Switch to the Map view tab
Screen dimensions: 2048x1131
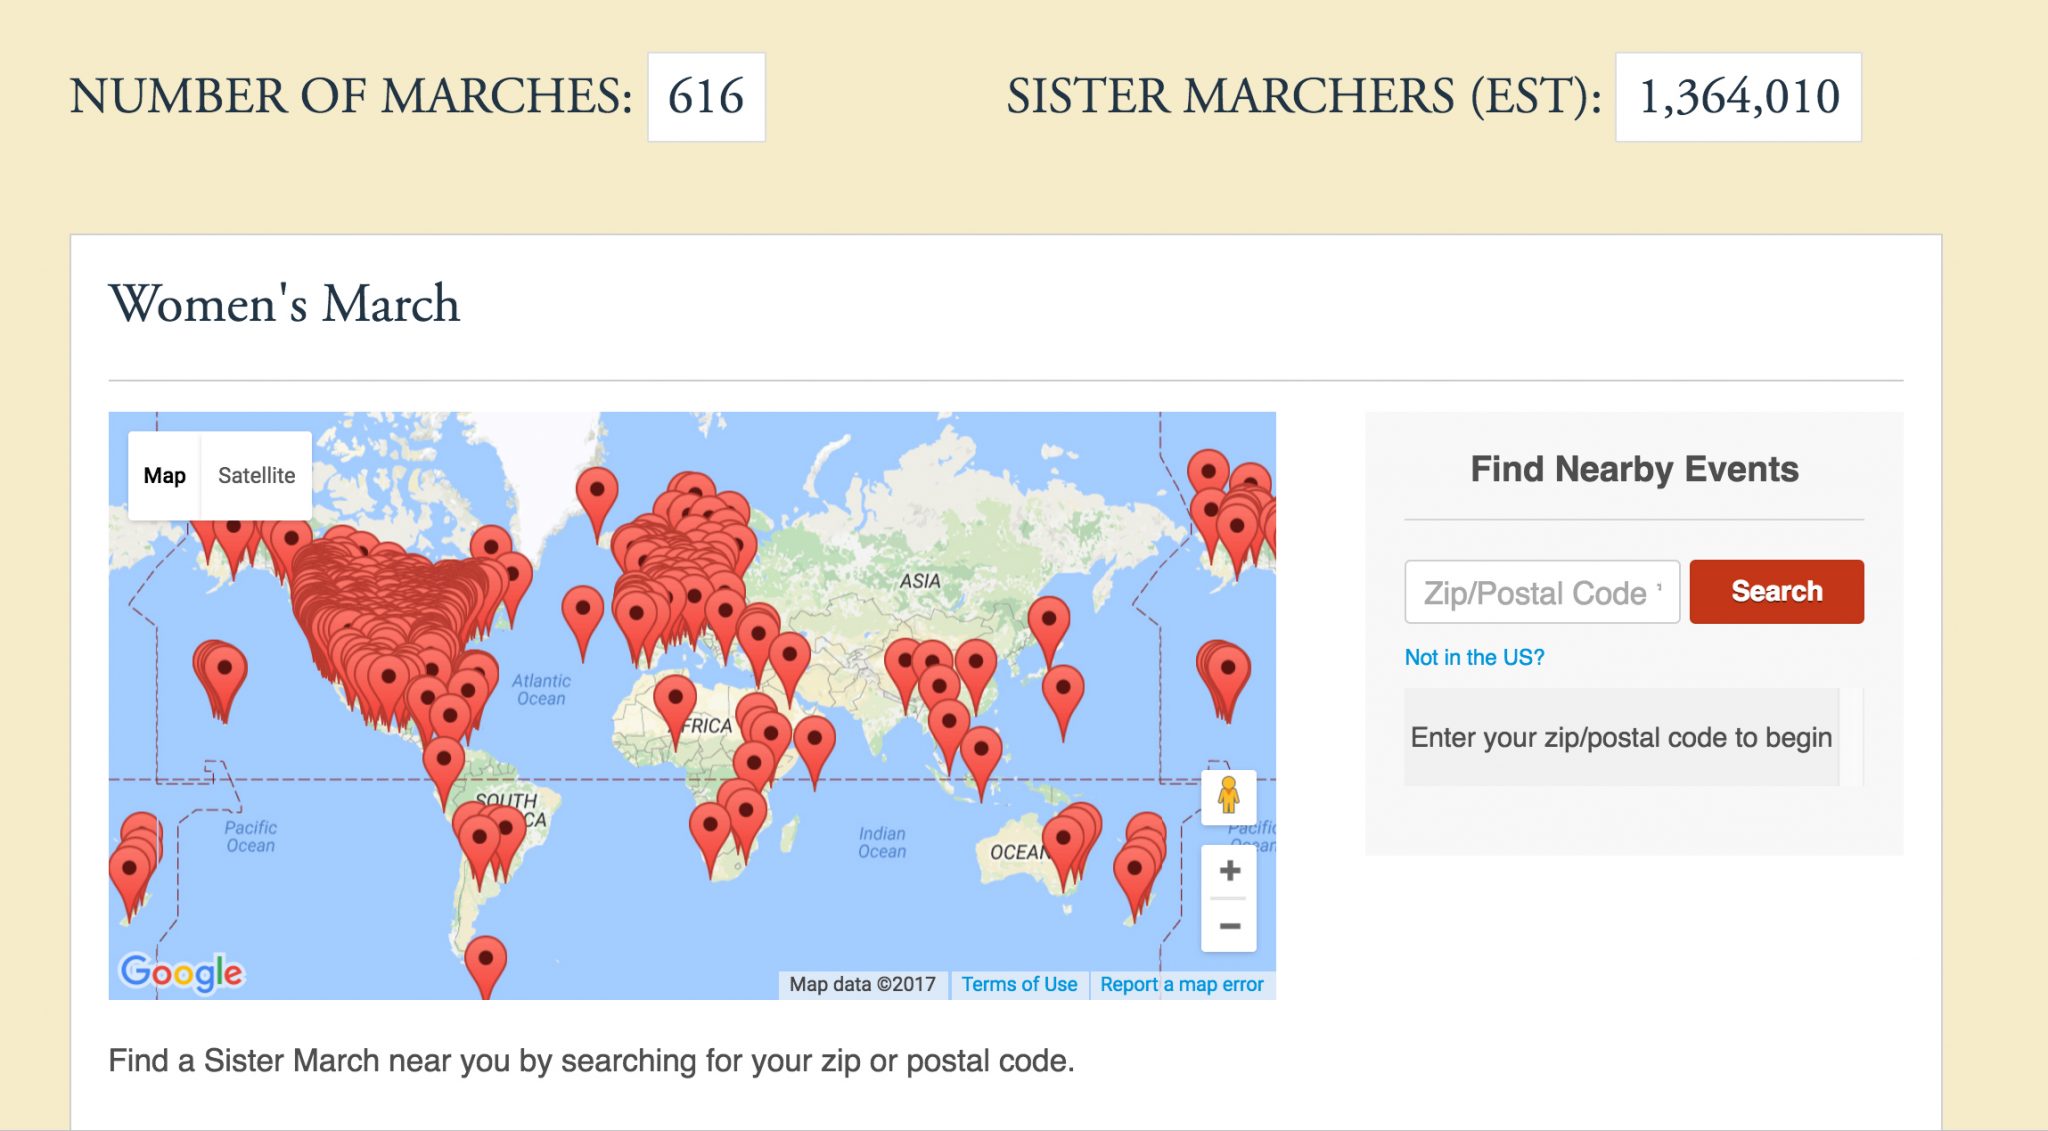point(163,475)
